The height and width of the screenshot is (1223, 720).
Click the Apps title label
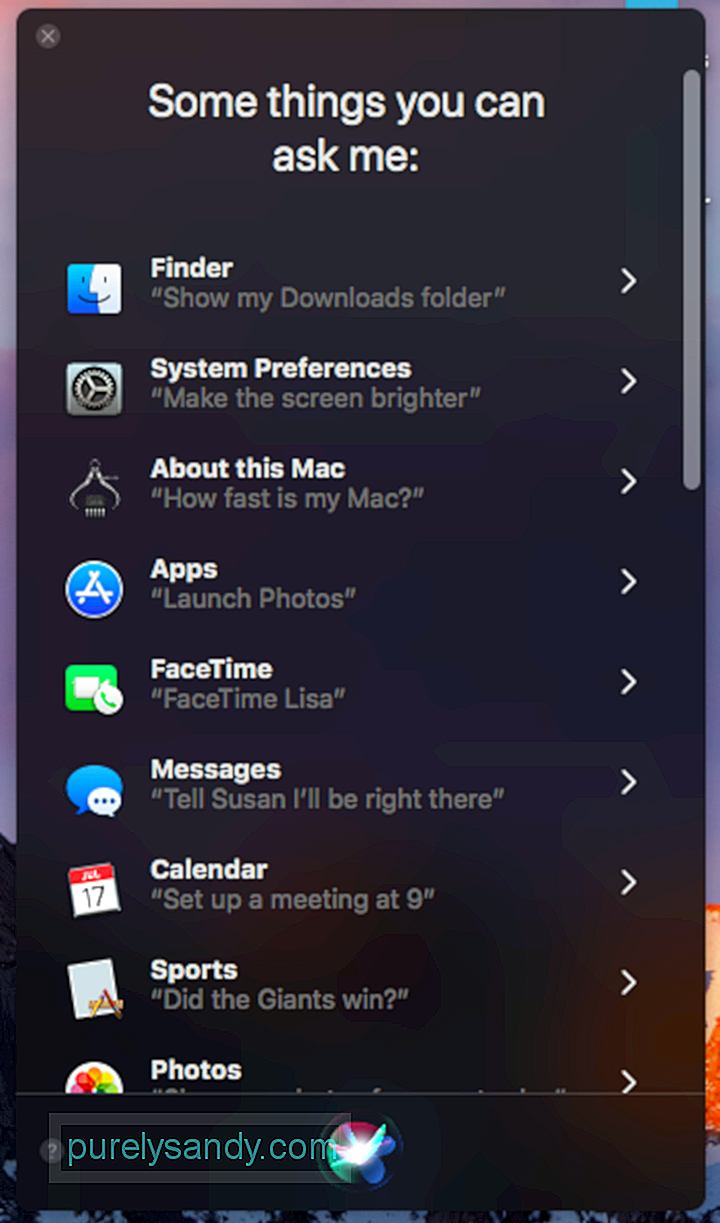[184, 569]
